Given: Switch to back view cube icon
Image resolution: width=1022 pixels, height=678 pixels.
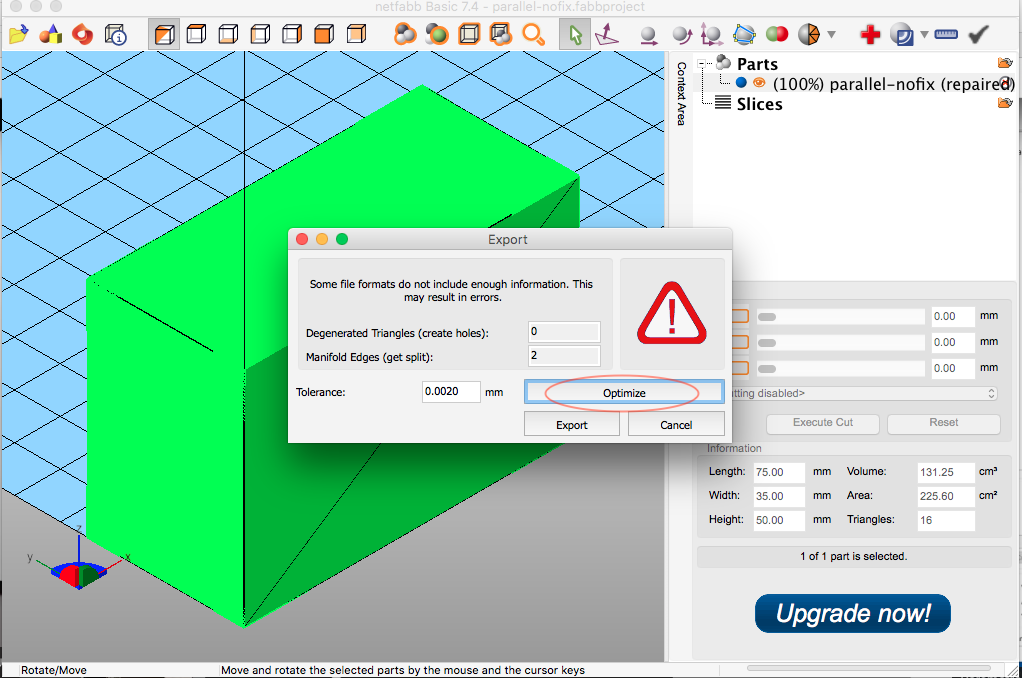Looking at the screenshot, I should coord(356,34).
